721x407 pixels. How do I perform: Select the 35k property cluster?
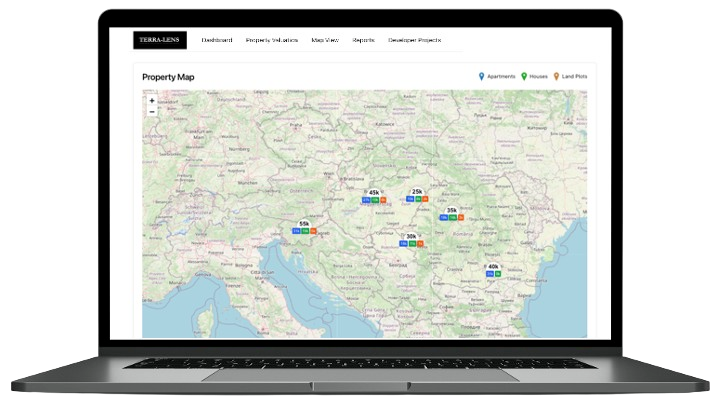(452, 210)
